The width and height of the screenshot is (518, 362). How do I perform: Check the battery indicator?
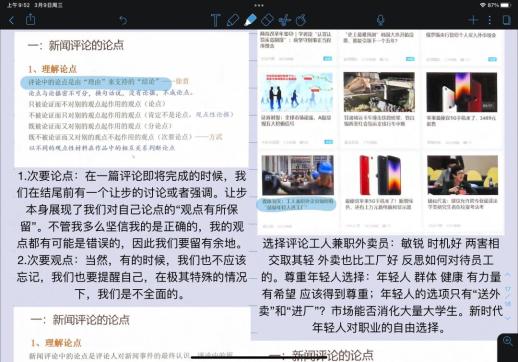pyautogui.click(x=505, y=5)
